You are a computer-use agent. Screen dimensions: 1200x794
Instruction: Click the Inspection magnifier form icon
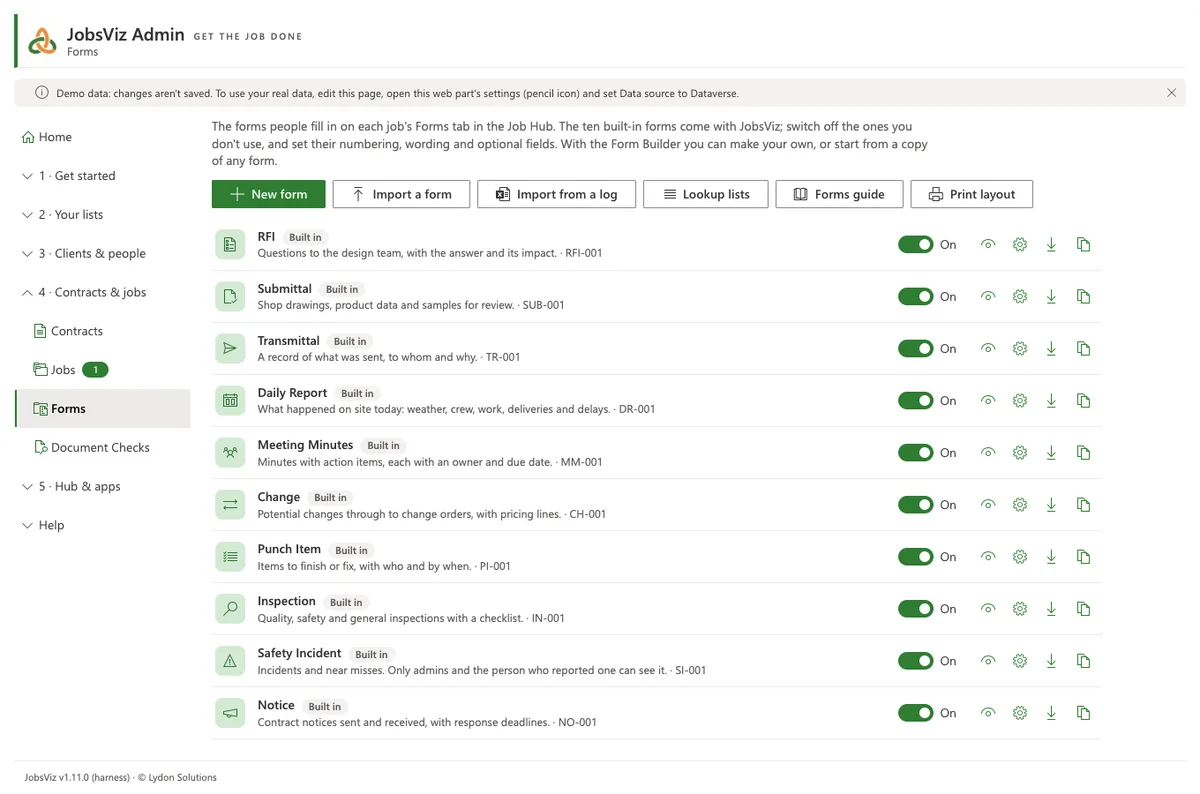coord(230,608)
